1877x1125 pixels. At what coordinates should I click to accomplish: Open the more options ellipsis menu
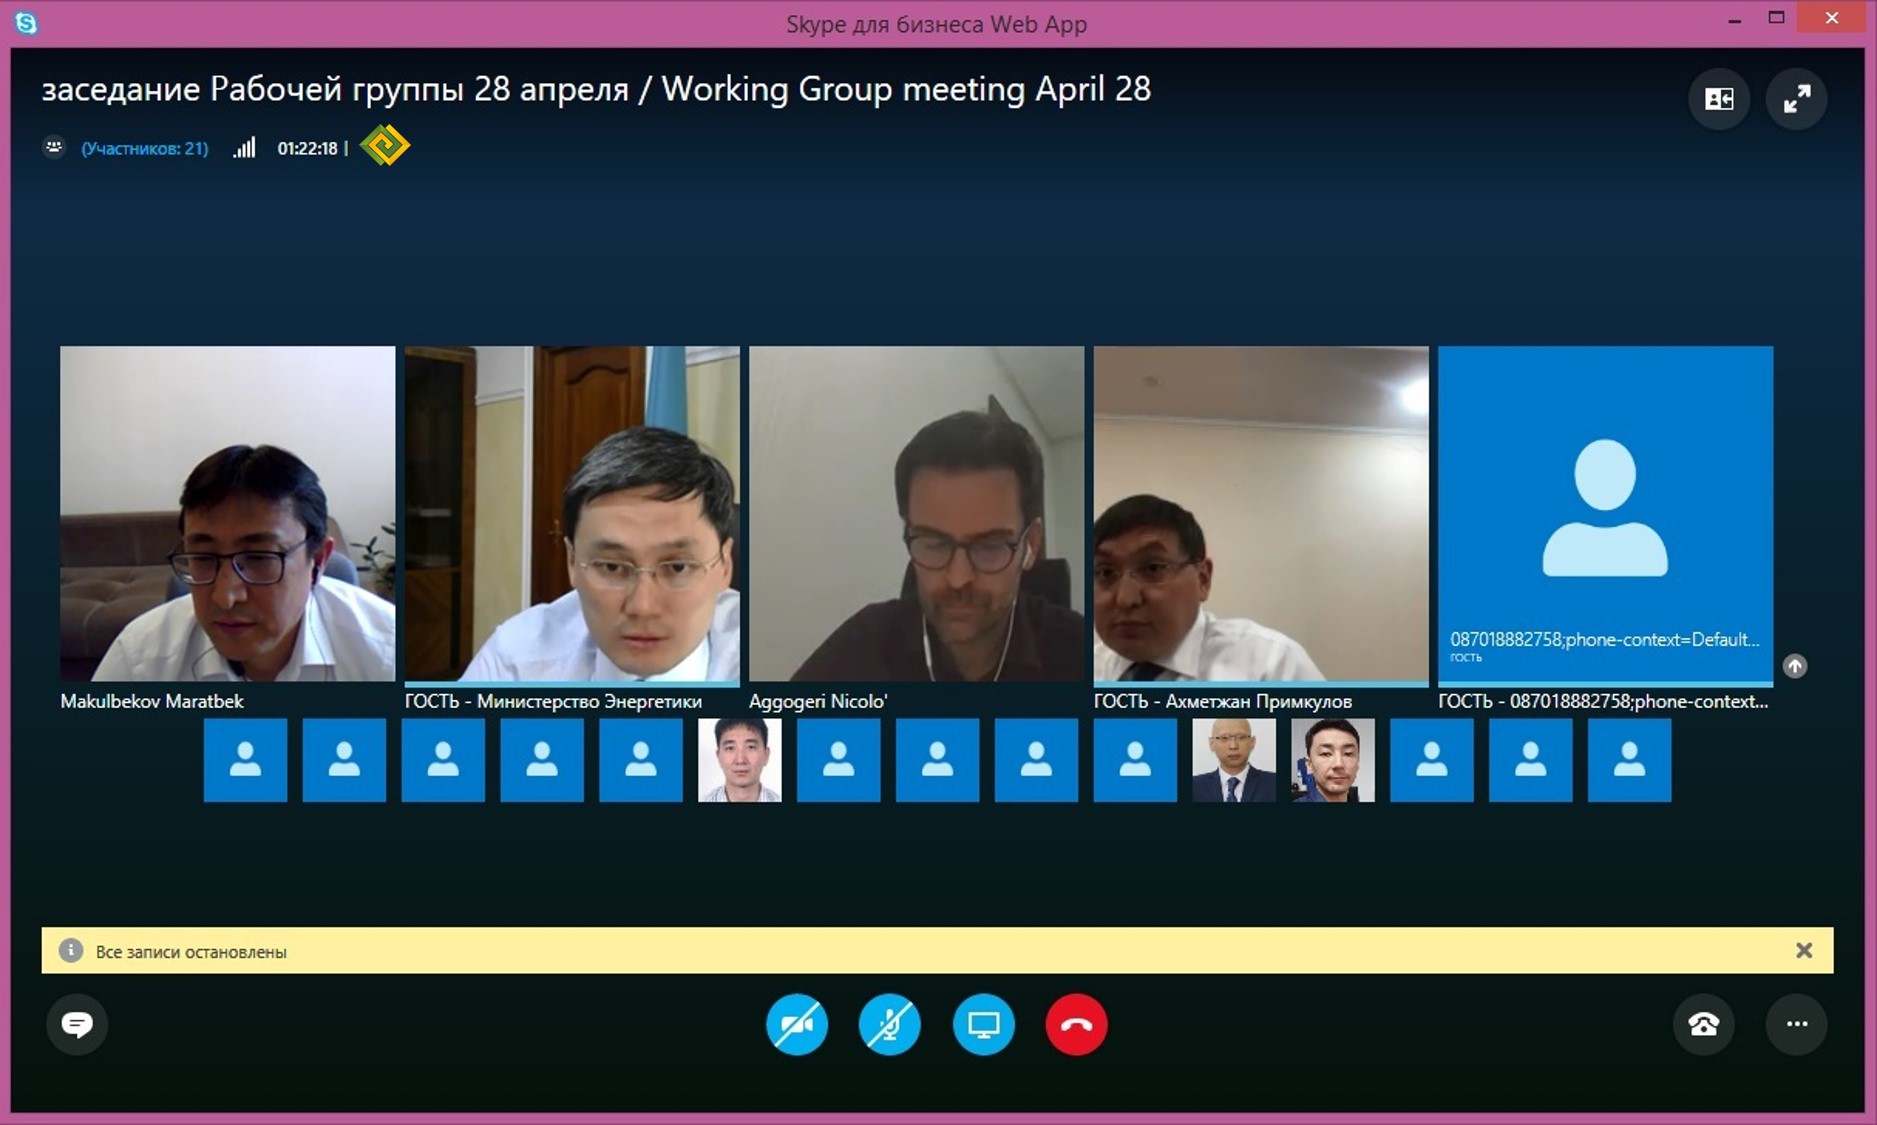click(x=1797, y=1024)
